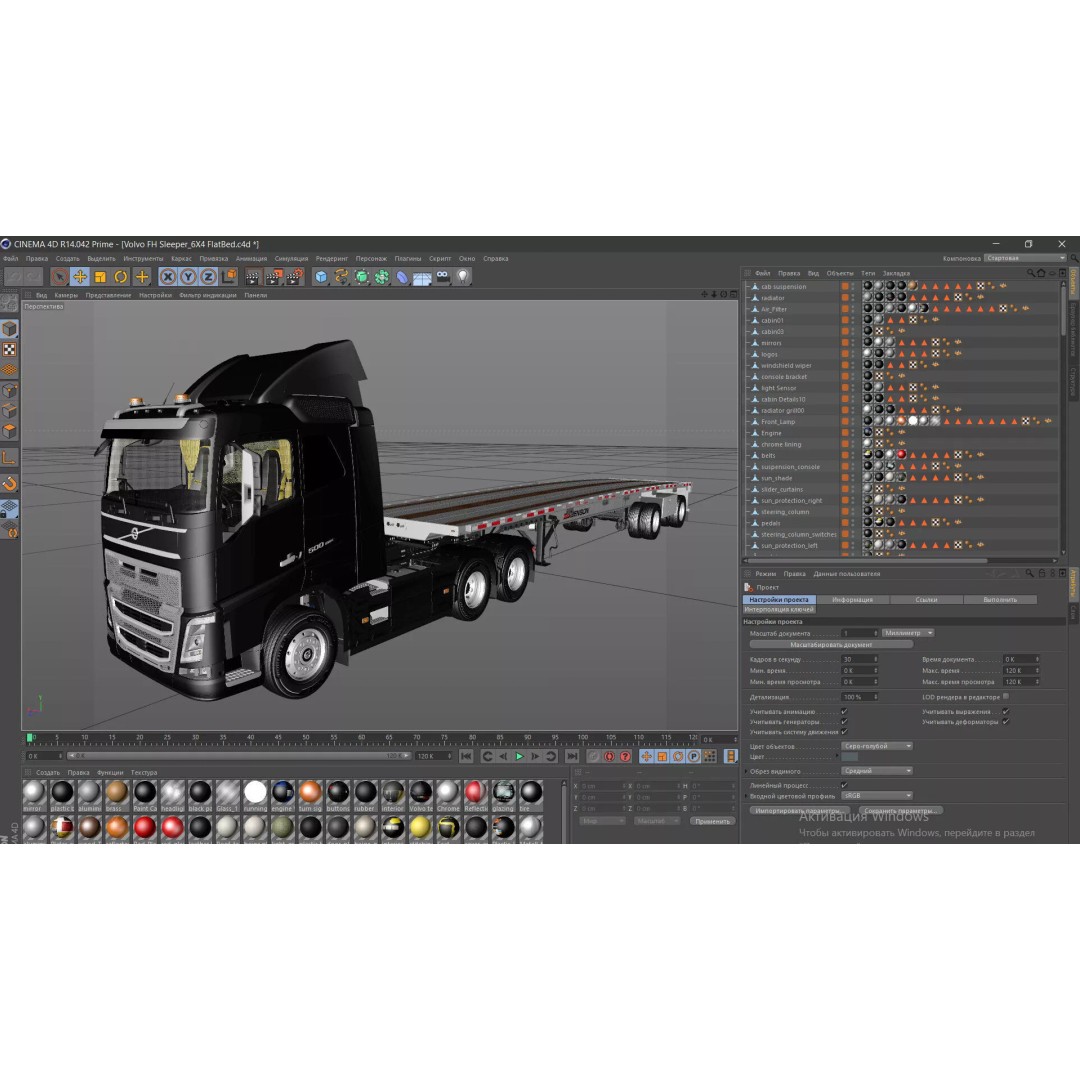This screenshot has width=1080, height=1080.
Task: Enable the LOD рендера в редакторе checkbox
Action: tap(1006, 697)
